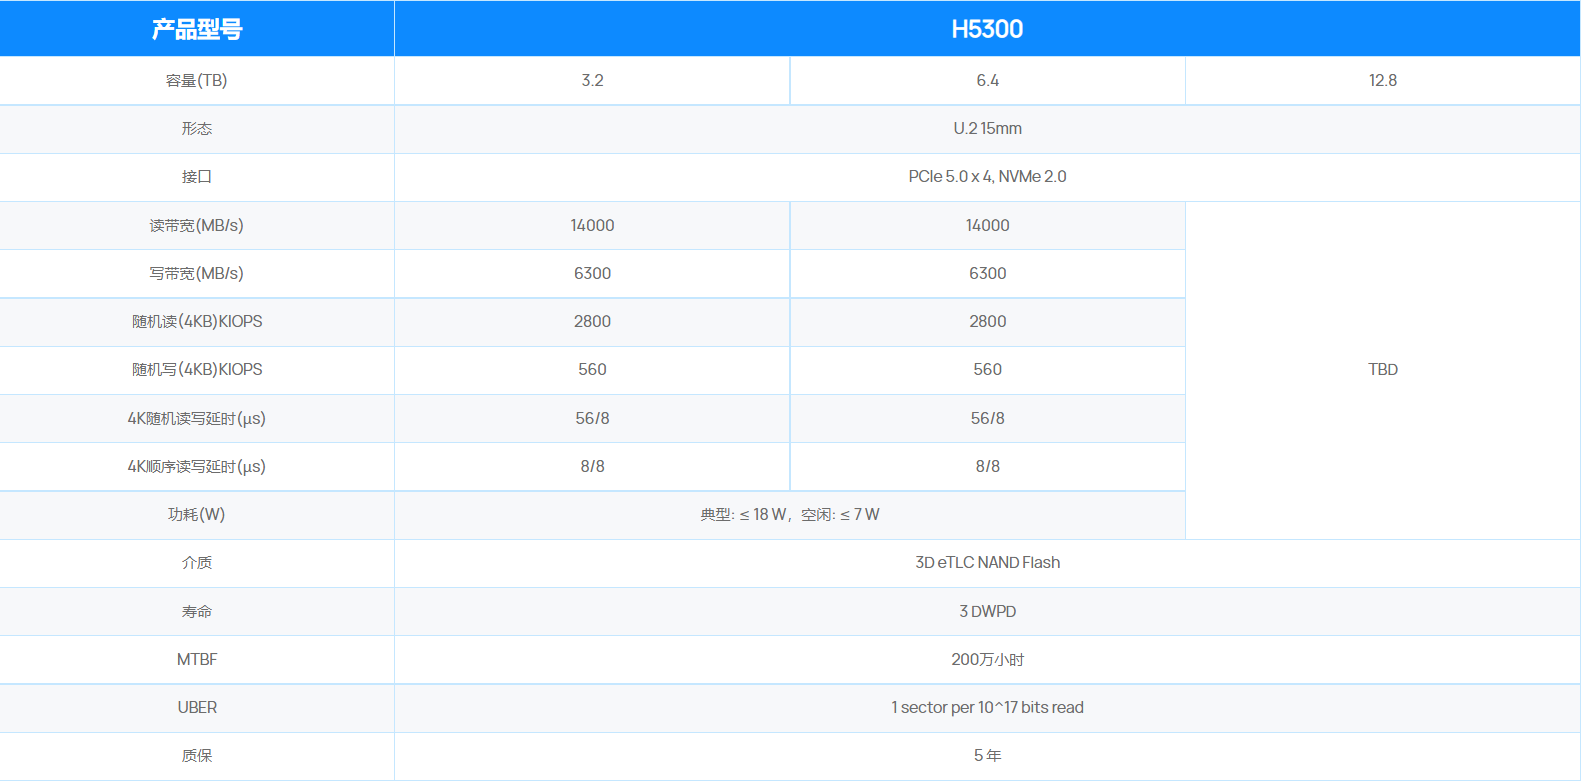Screen dimensions: 1581x781
Task: Click the 产品型号 header cell
Action: click(197, 29)
